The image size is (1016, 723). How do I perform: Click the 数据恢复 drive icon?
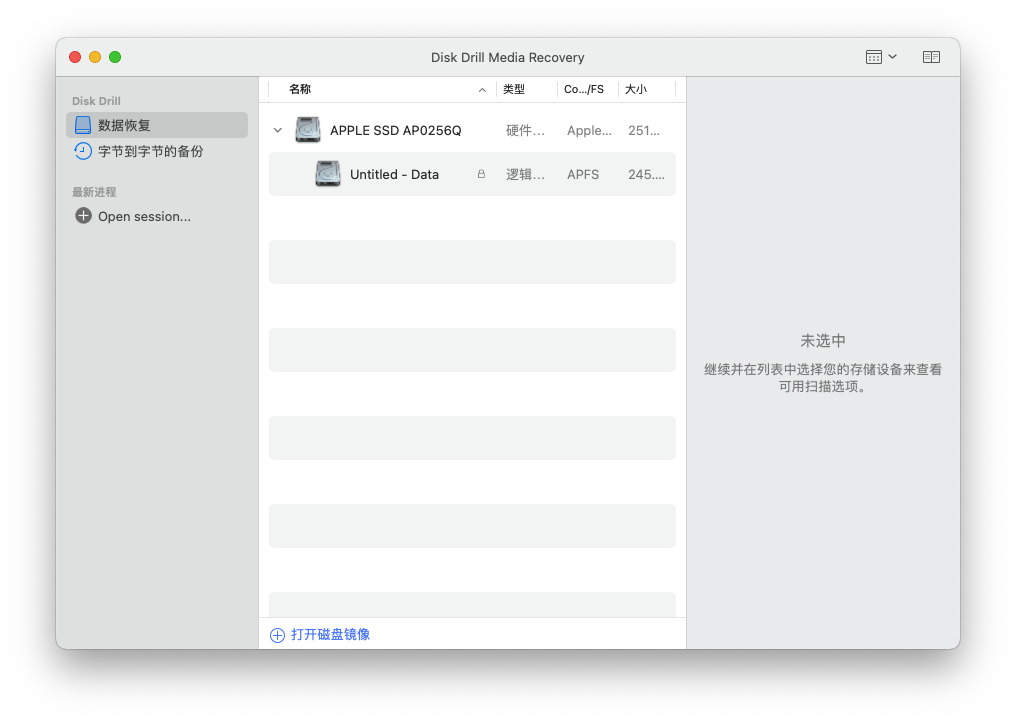83,125
